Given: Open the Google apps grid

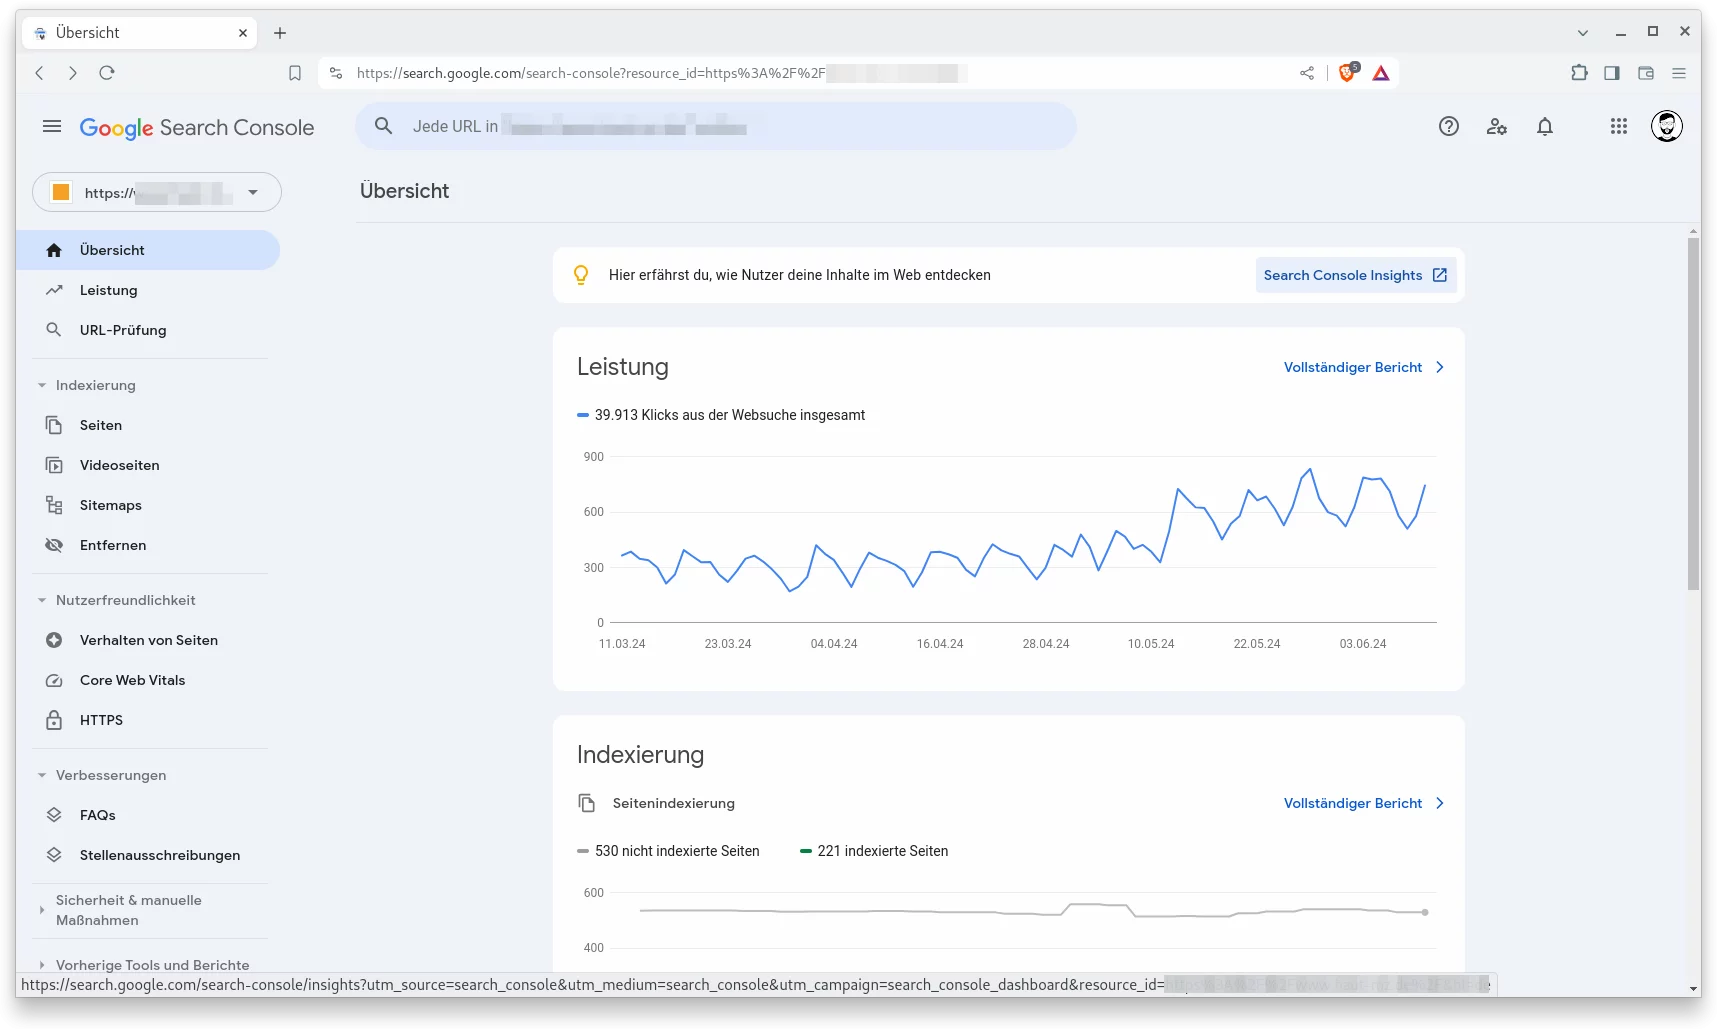Looking at the screenshot, I should [1618, 126].
